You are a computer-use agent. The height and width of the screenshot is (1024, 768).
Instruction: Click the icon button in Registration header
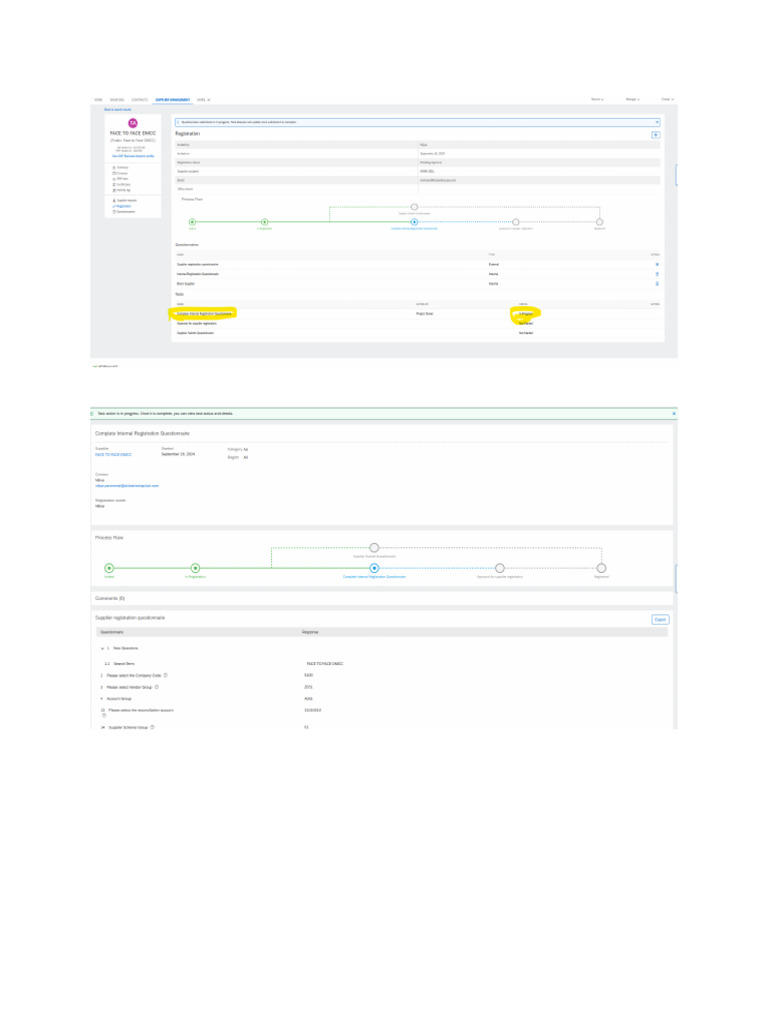click(655, 133)
